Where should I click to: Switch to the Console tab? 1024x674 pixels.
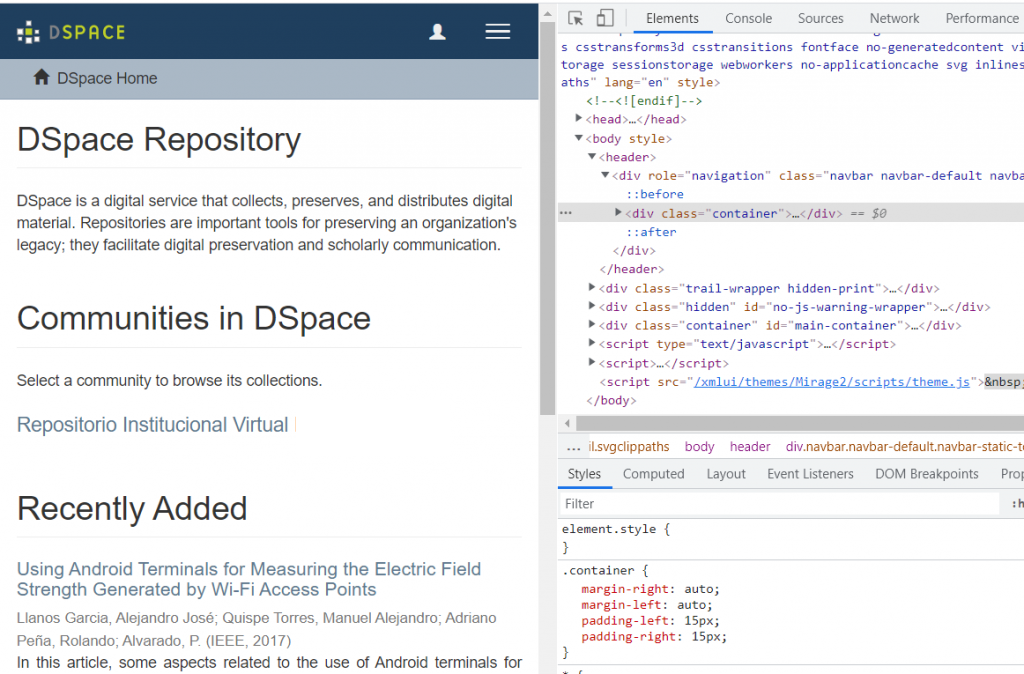click(x=748, y=18)
